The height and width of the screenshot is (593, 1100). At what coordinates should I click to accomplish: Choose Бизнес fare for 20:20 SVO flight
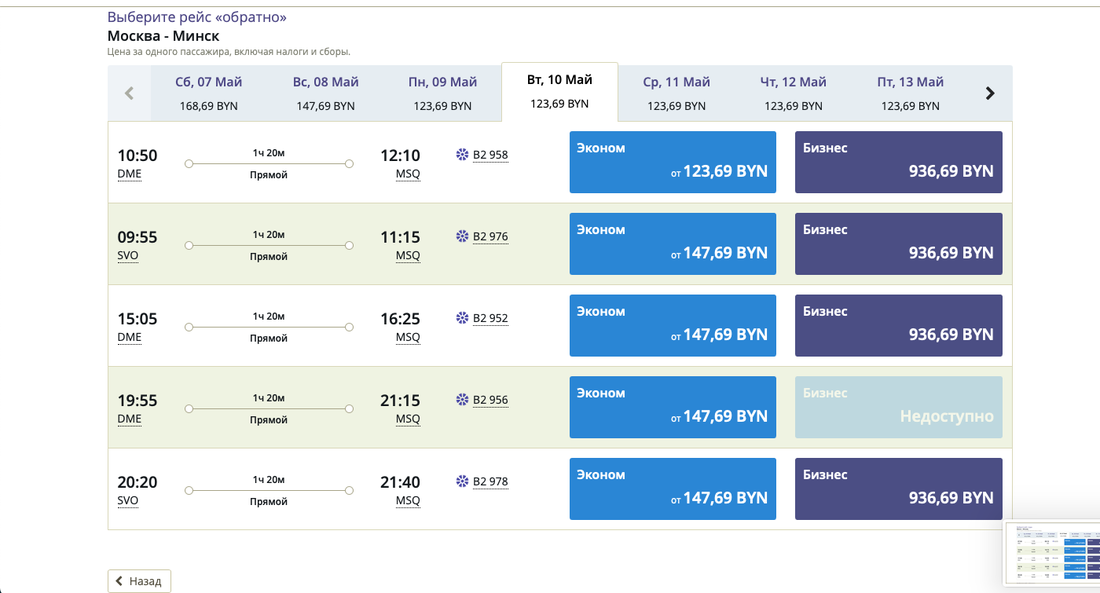point(898,489)
